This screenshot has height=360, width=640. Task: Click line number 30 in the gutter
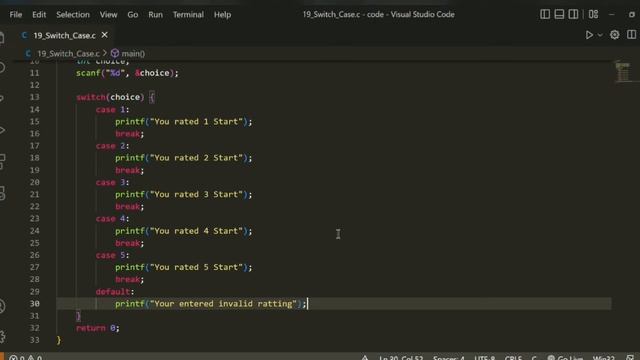[35, 304]
